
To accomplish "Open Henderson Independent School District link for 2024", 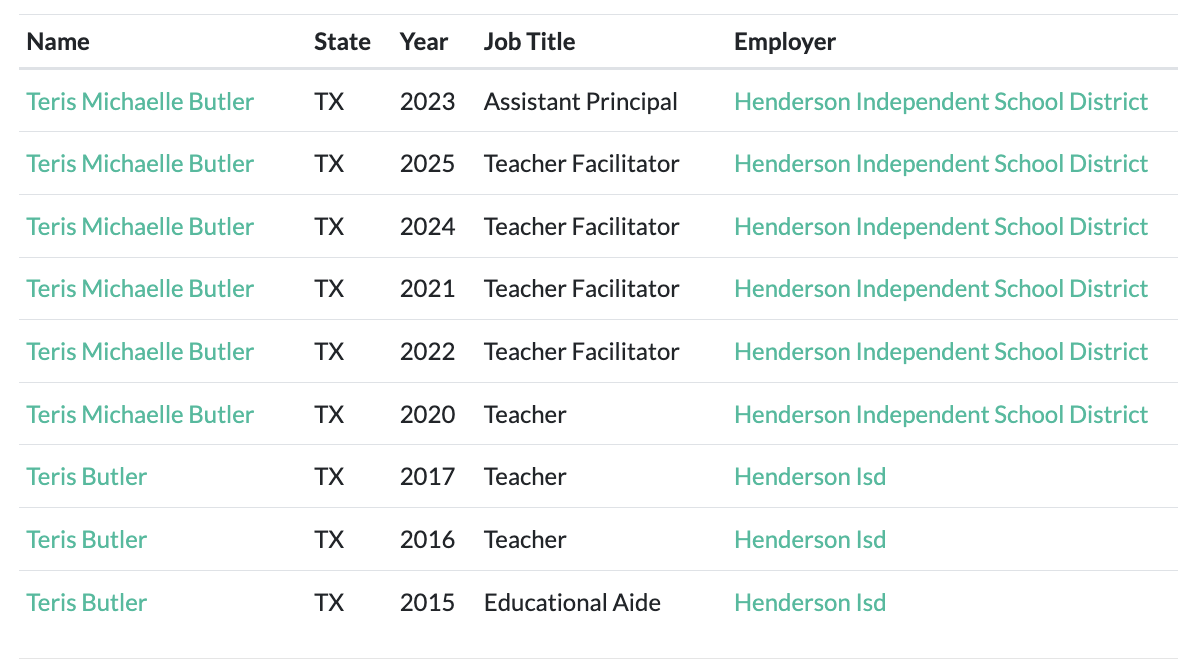I will 941,227.
